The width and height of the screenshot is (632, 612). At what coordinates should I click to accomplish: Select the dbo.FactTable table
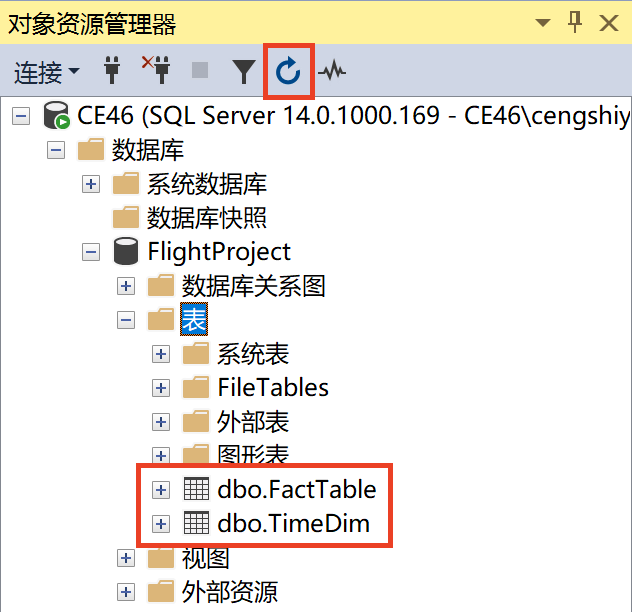point(297,489)
